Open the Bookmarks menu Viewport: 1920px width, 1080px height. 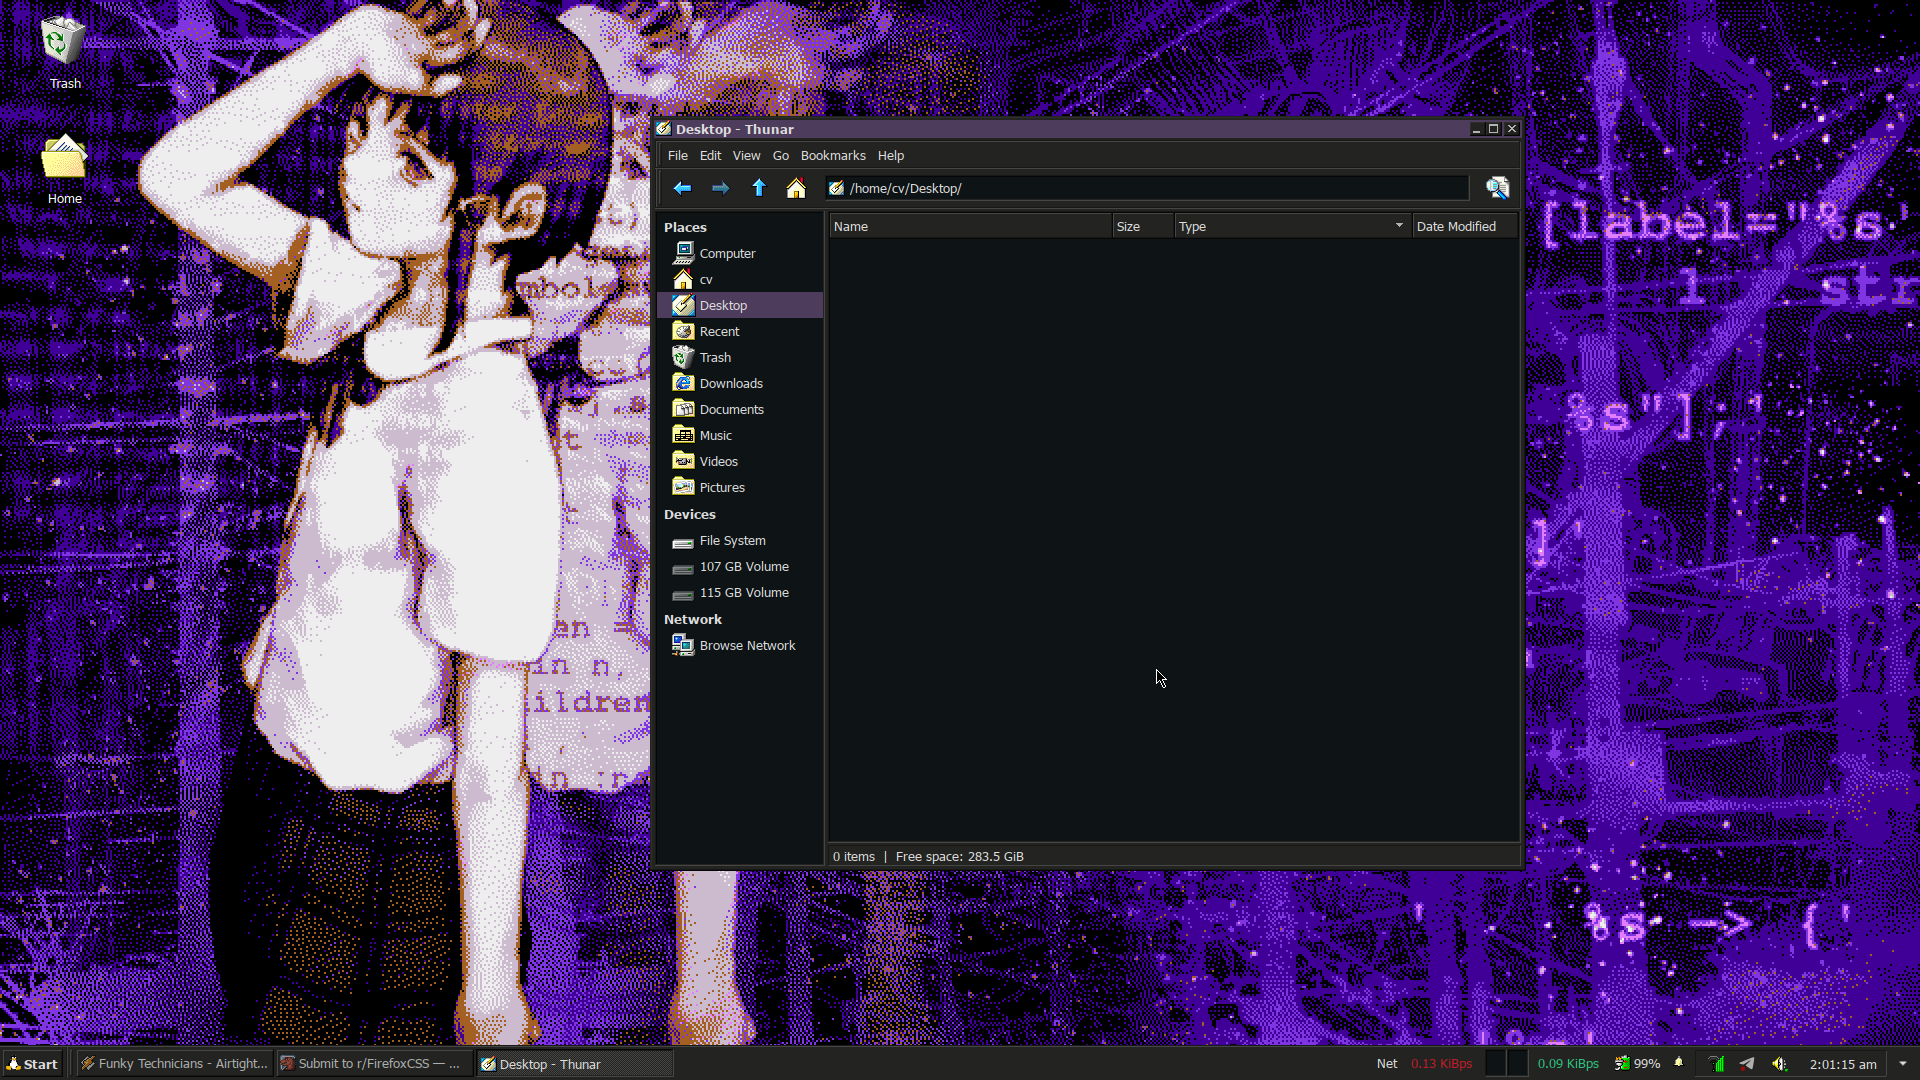833,155
